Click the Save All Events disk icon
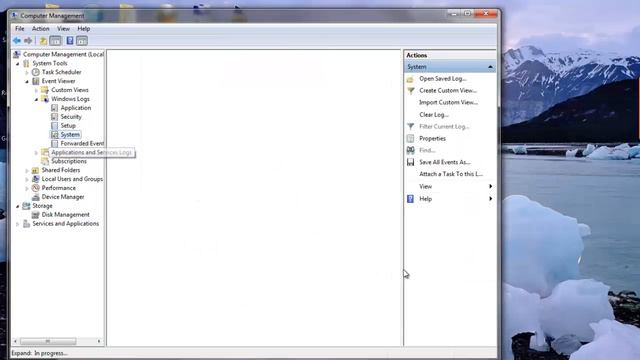Screen dimensions: 640x360 pyautogui.click(x=411, y=162)
